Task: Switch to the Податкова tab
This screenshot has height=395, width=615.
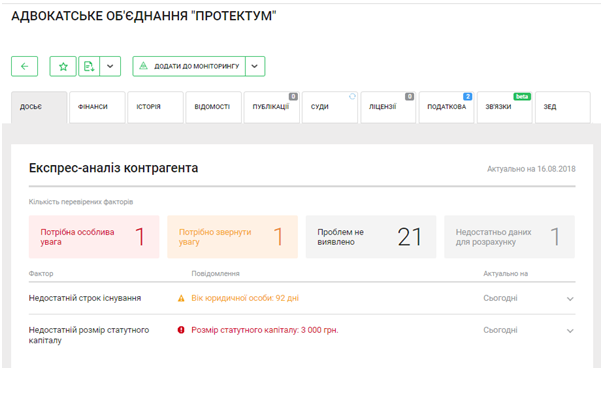Action: [x=446, y=107]
